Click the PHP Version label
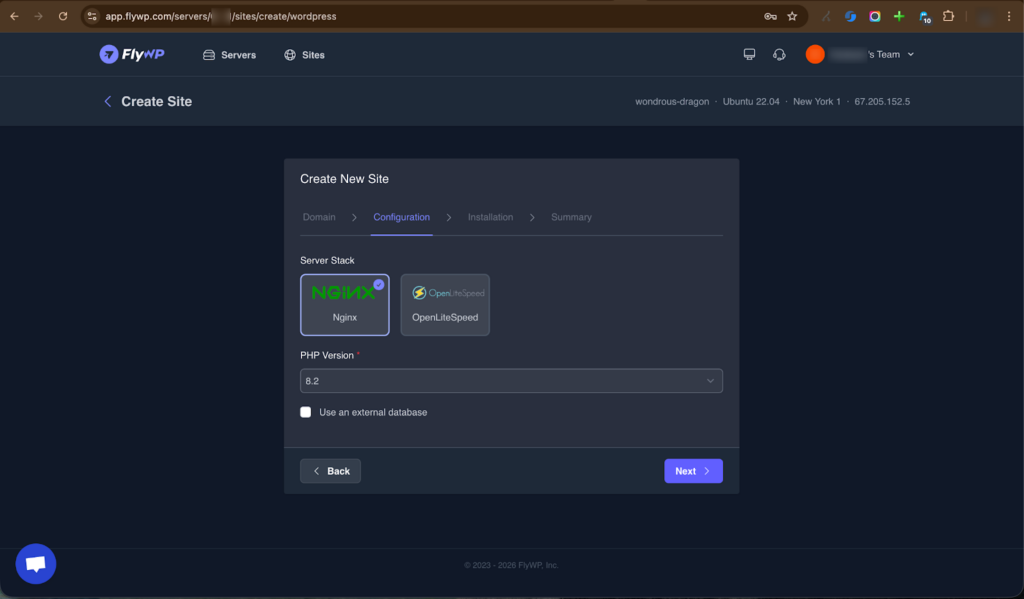Viewport: 1024px width, 599px height. click(327, 355)
